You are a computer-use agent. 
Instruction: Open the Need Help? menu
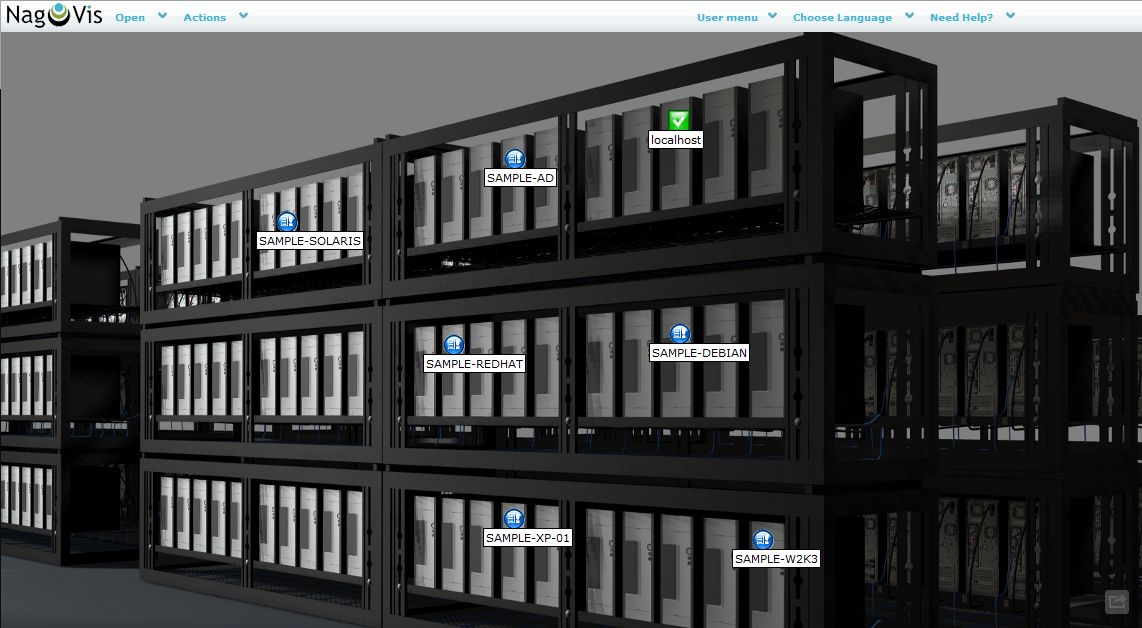click(x=961, y=17)
